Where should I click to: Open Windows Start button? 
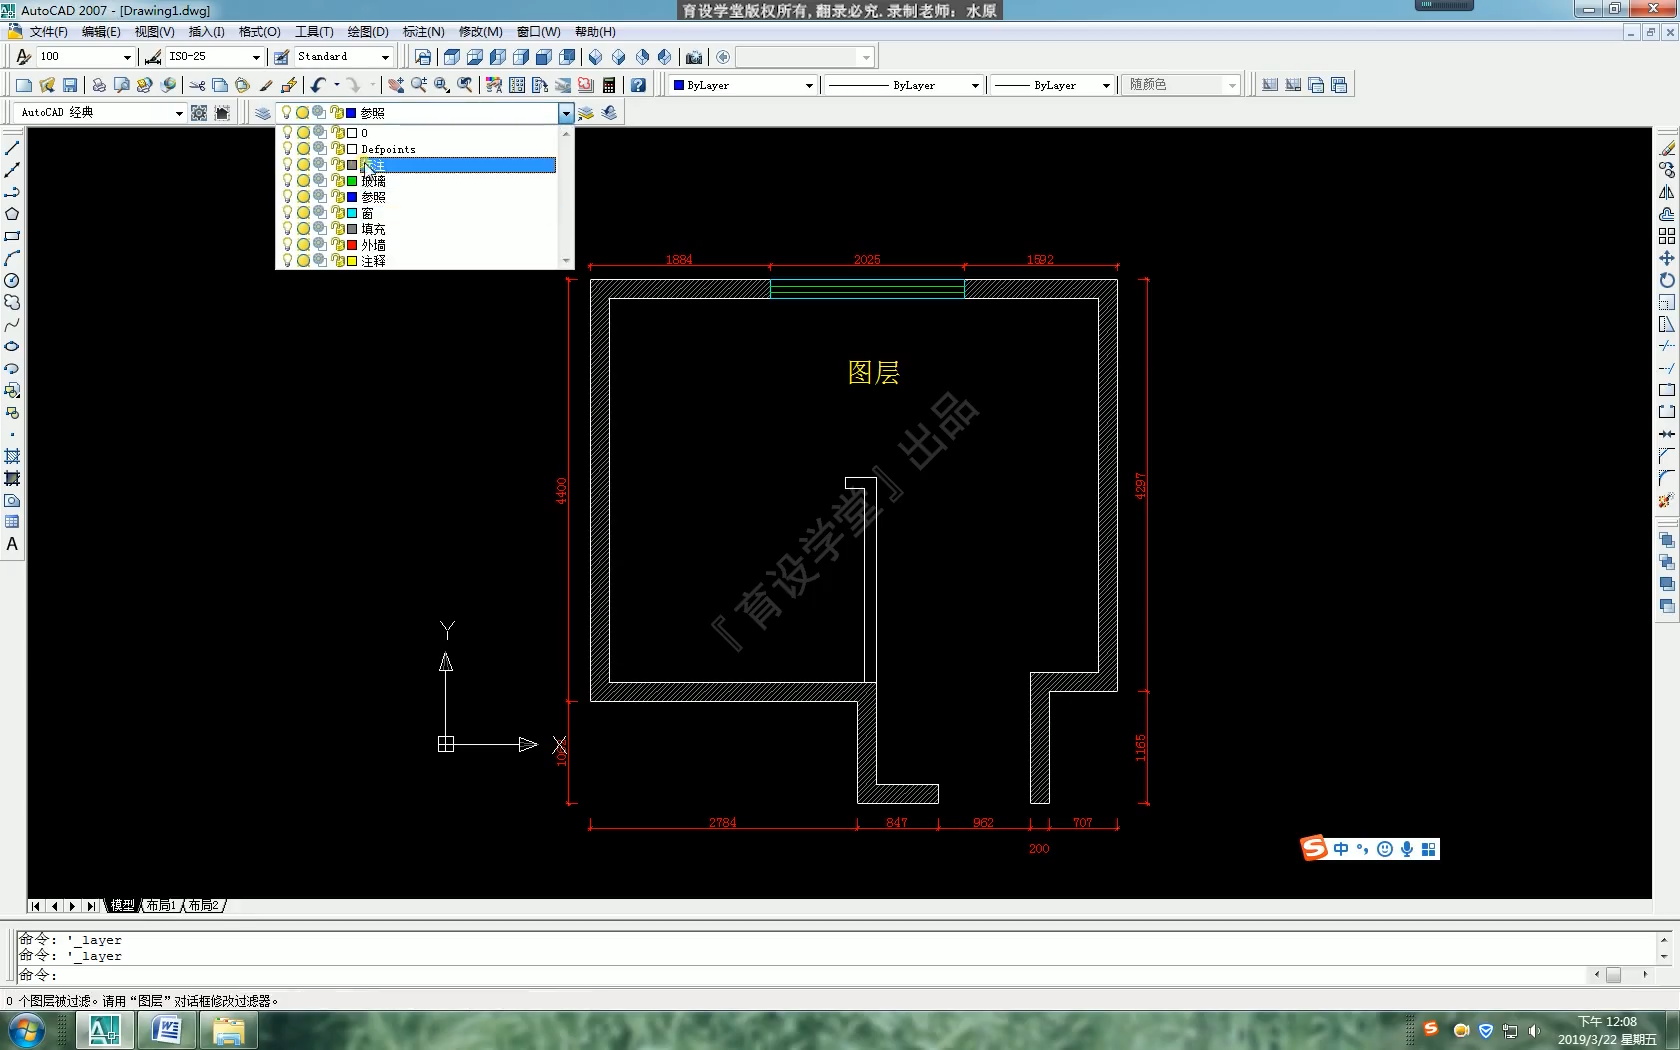26,1030
